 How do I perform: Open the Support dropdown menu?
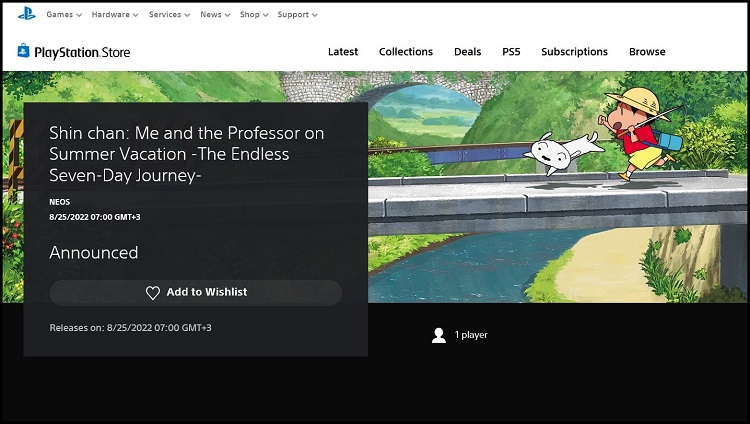297,15
